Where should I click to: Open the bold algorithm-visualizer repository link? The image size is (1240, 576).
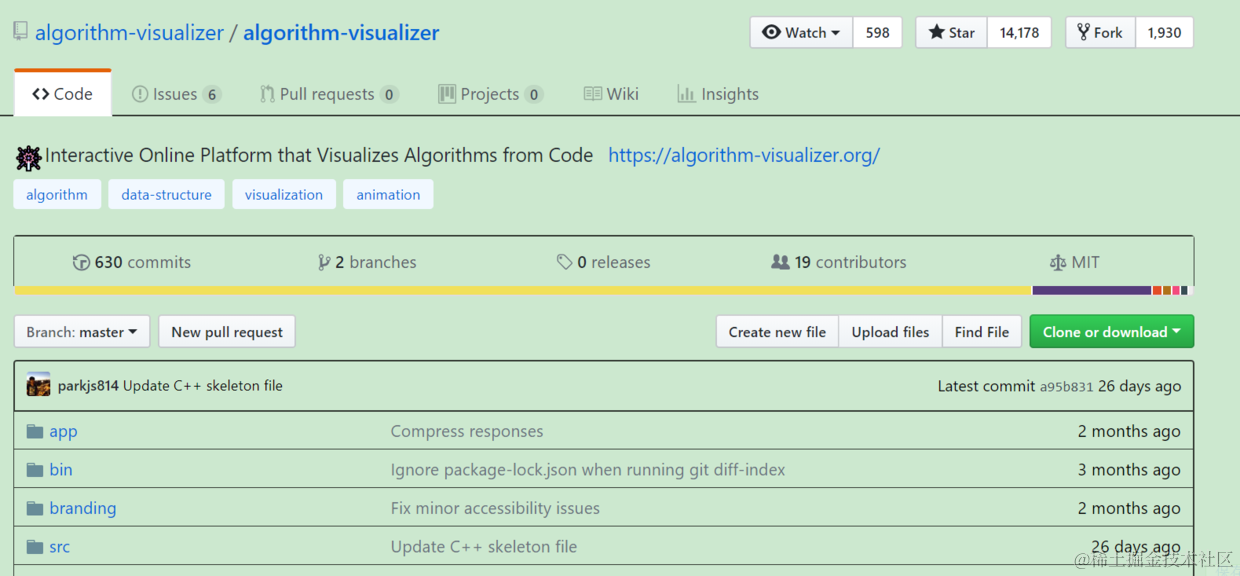coord(341,33)
